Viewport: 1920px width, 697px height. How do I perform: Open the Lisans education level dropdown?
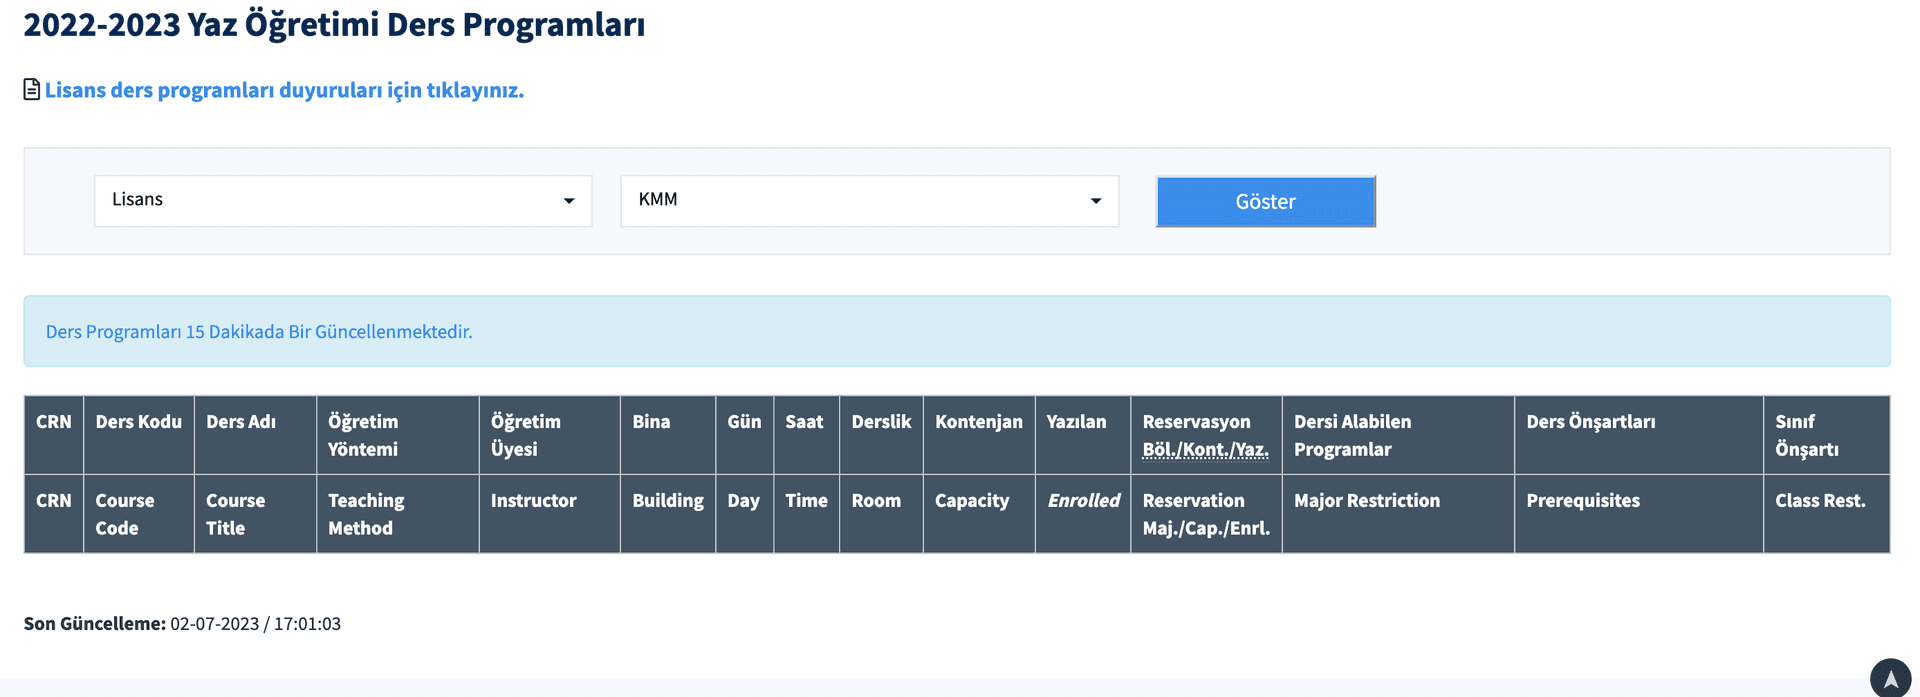[x=343, y=201]
